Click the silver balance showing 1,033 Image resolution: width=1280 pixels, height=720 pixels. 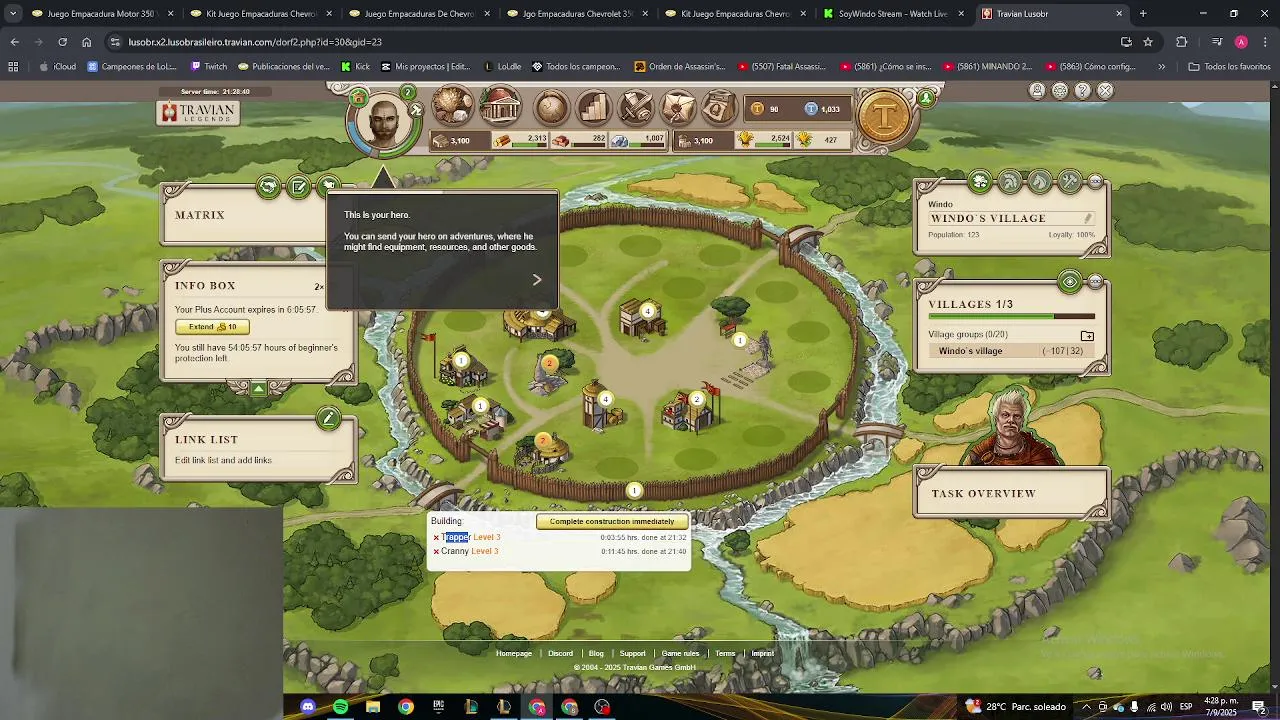pyautogui.click(x=822, y=109)
